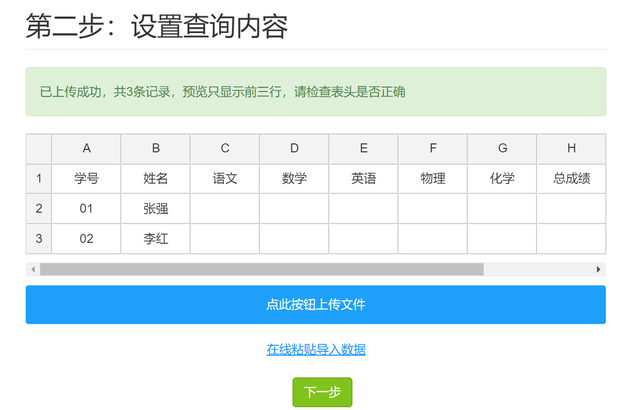Viewport: 640px width, 410px height.
Task: Click the 姓名 cell
Action: click(x=156, y=179)
